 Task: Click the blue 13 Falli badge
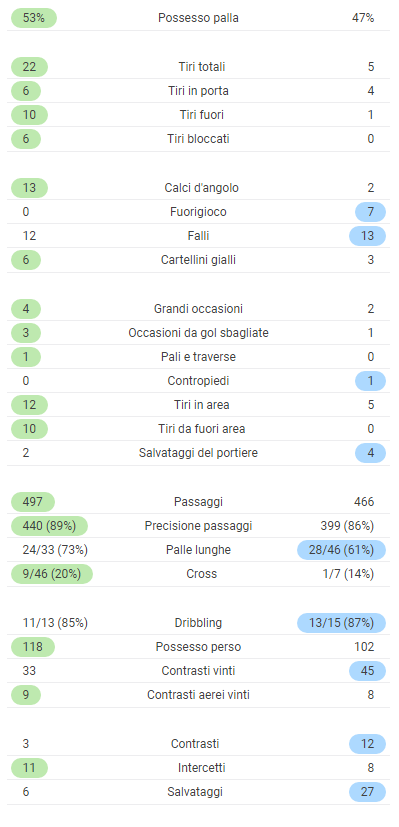(x=367, y=236)
